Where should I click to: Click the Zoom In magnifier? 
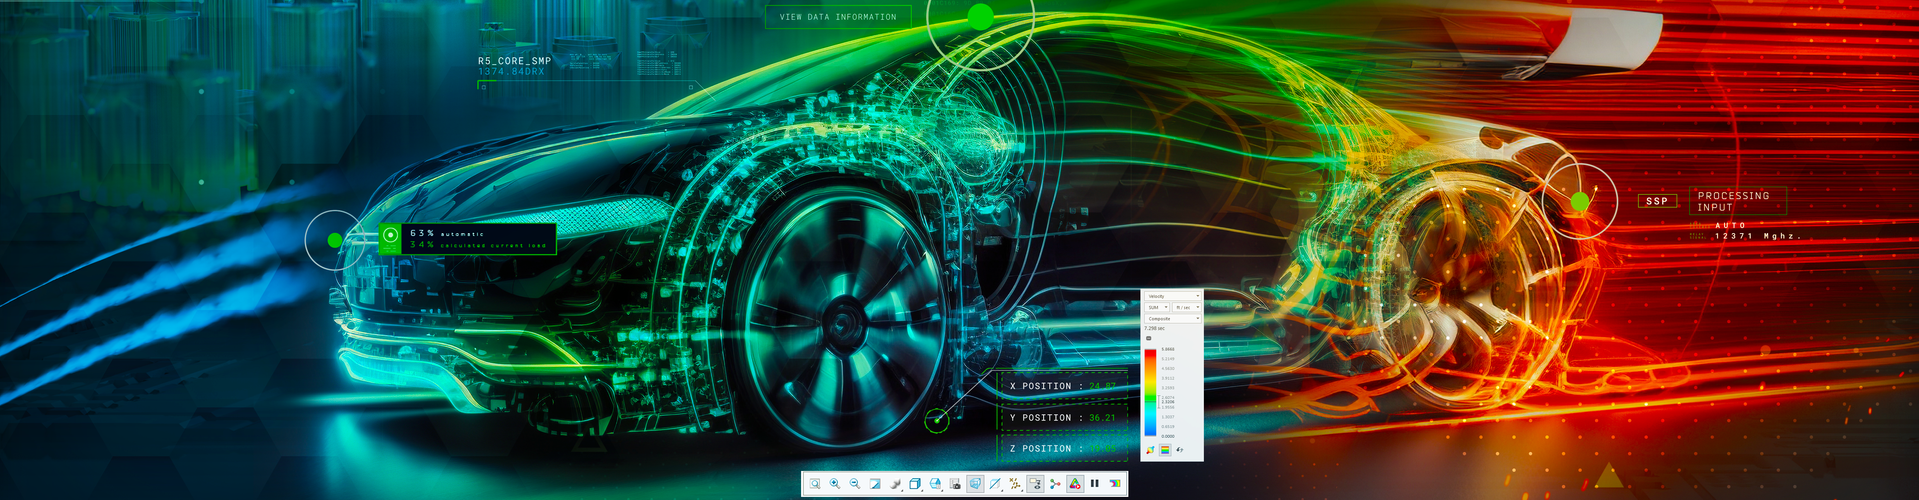coord(835,484)
